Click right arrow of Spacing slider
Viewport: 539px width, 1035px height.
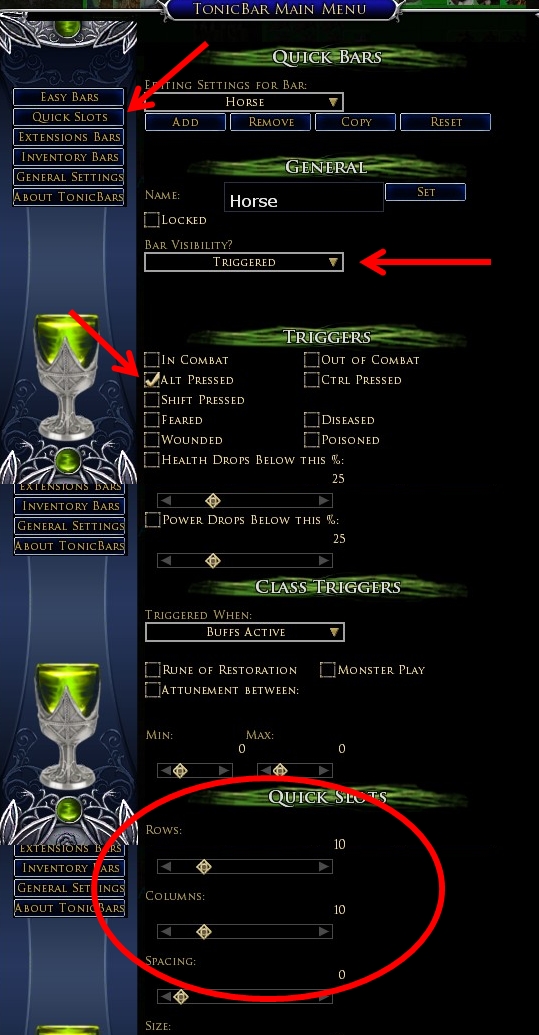pos(324,997)
